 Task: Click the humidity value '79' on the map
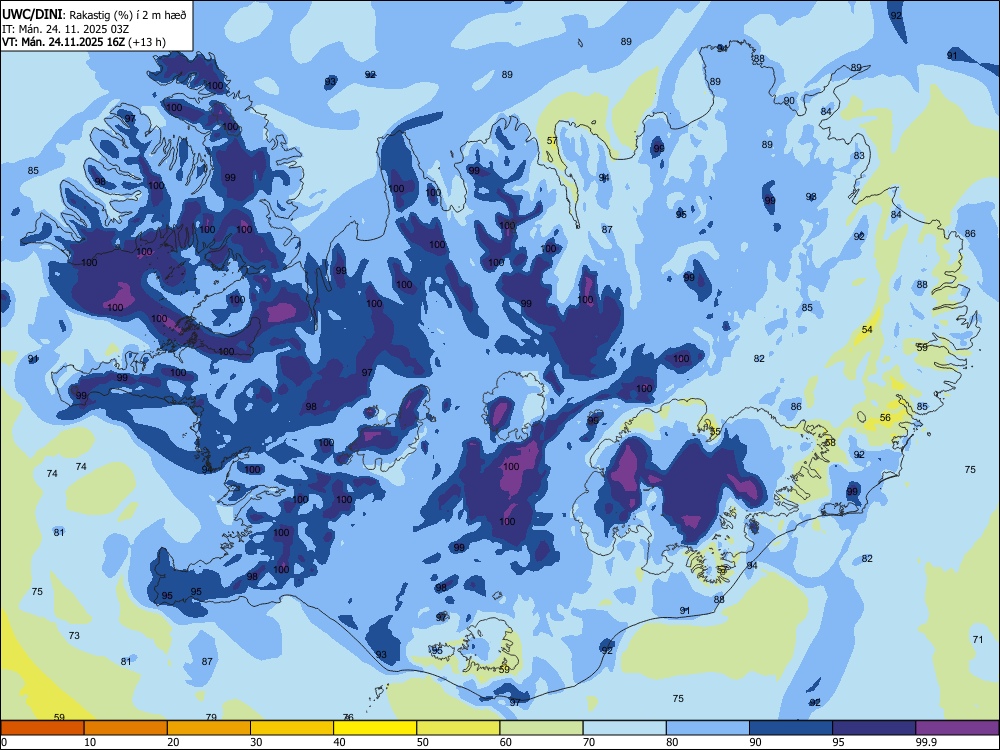pos(211,717)
